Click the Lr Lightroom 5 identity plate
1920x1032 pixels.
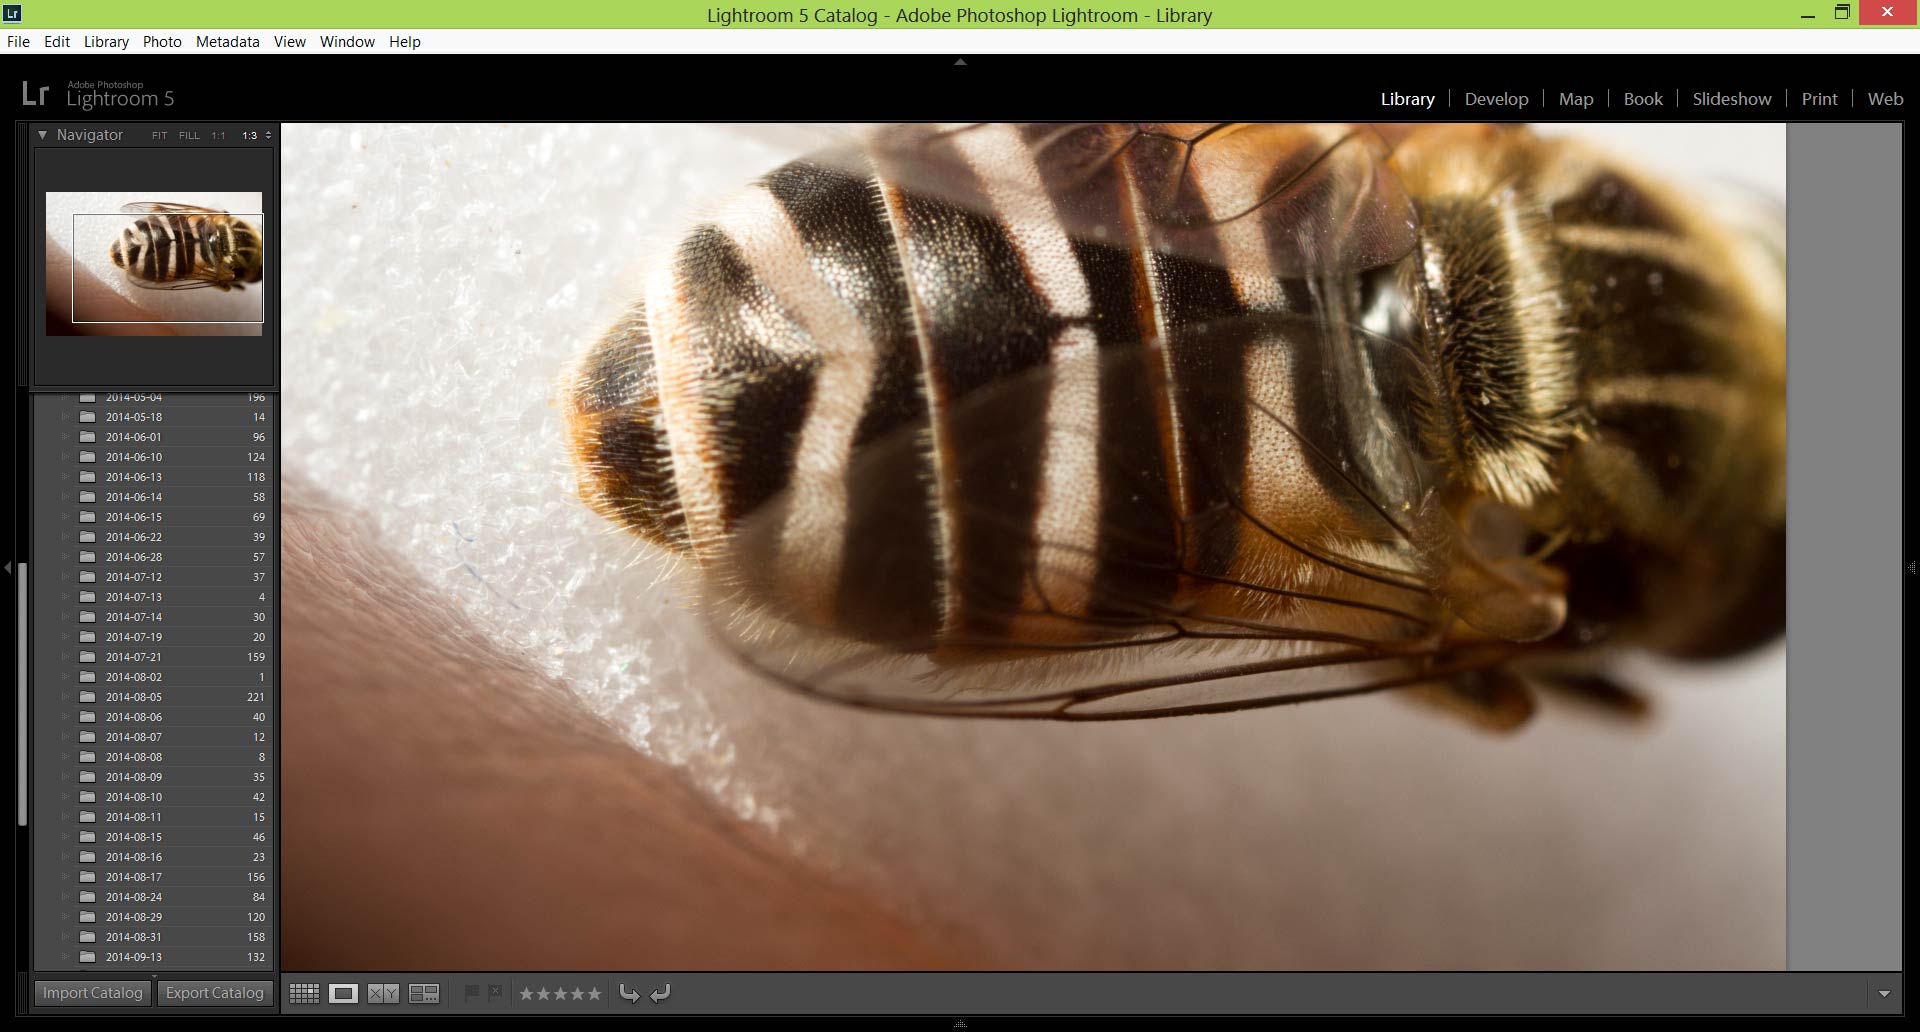pos(98,94)
